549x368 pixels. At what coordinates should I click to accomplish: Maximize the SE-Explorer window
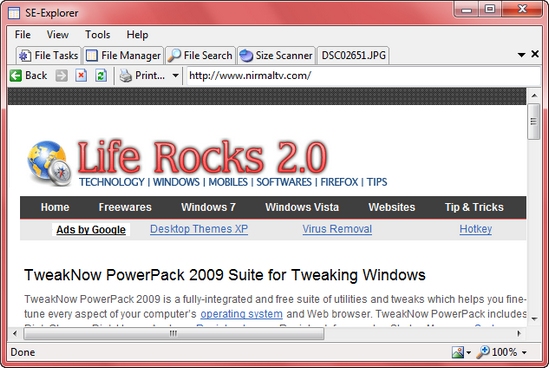[490, 9]
